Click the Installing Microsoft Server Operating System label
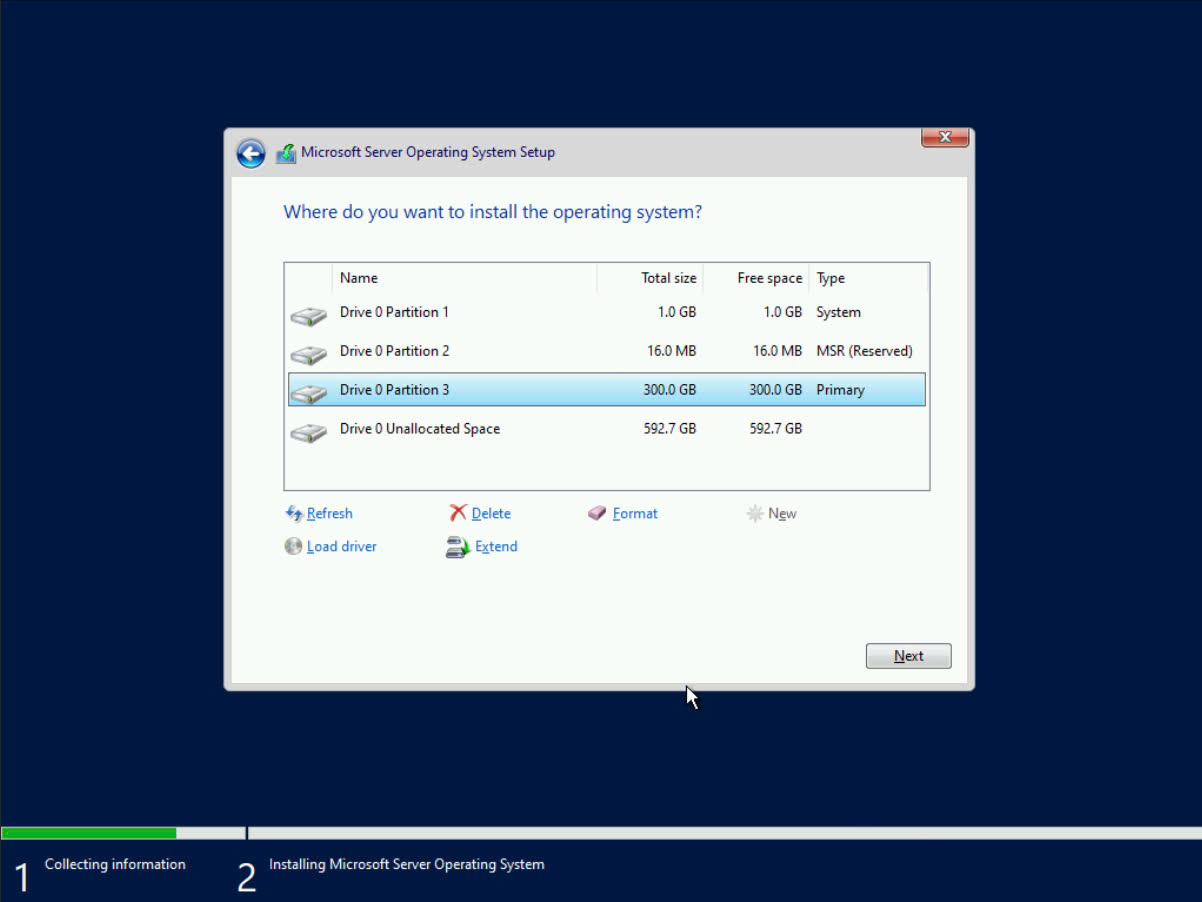The height and width of the screenshot is (902, 1202). tap(407, 864)
